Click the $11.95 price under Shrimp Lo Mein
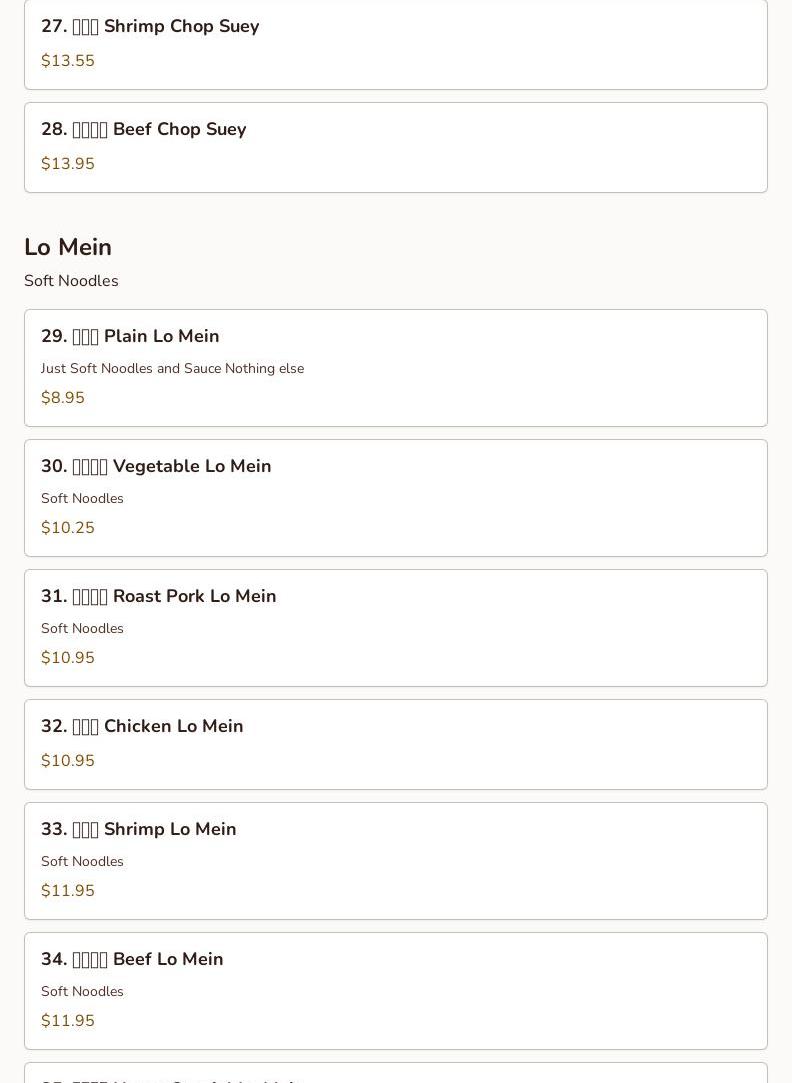This screenshot has width=792, height=1083. click(x=68, y=890)
